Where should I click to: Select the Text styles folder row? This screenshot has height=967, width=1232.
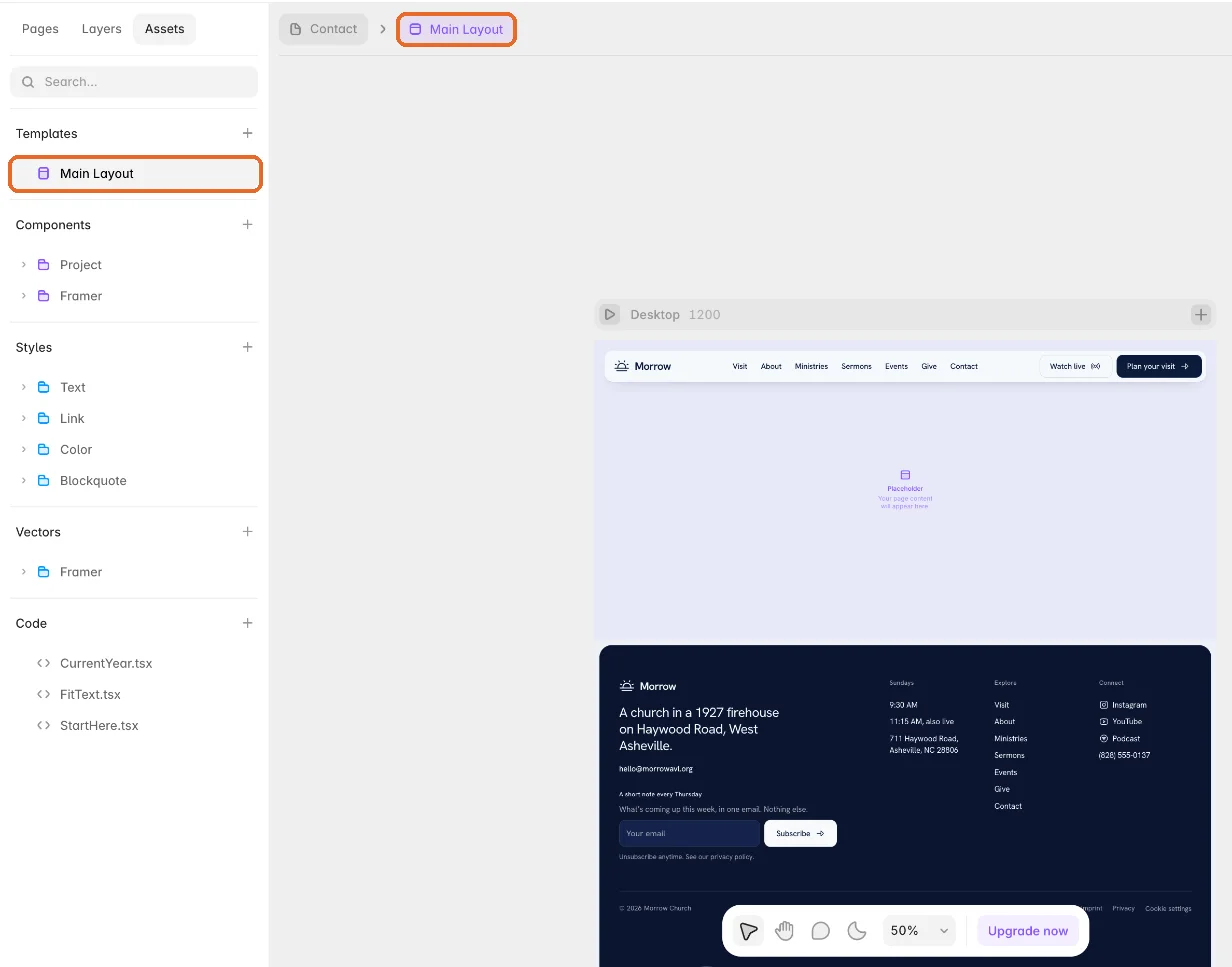(134, 387)
